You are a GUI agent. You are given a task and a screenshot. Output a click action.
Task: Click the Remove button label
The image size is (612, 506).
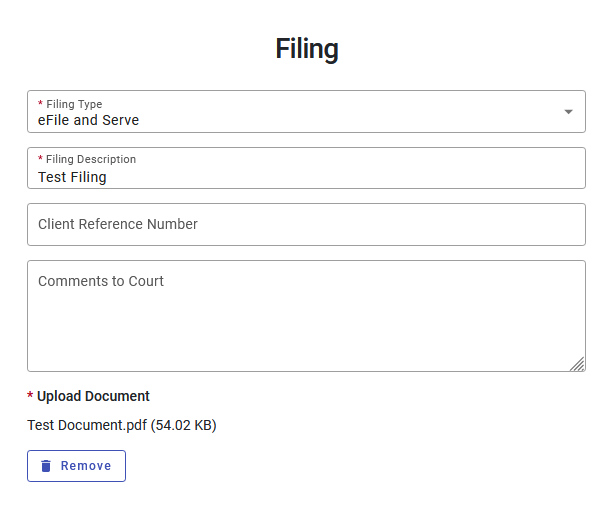coord(86,466)
